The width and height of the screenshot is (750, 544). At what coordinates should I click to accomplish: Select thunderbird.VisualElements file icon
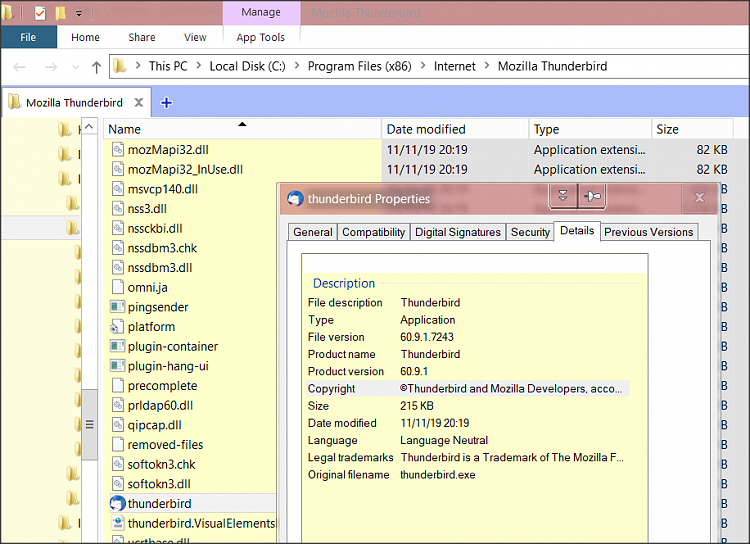(x=118, y=523)
